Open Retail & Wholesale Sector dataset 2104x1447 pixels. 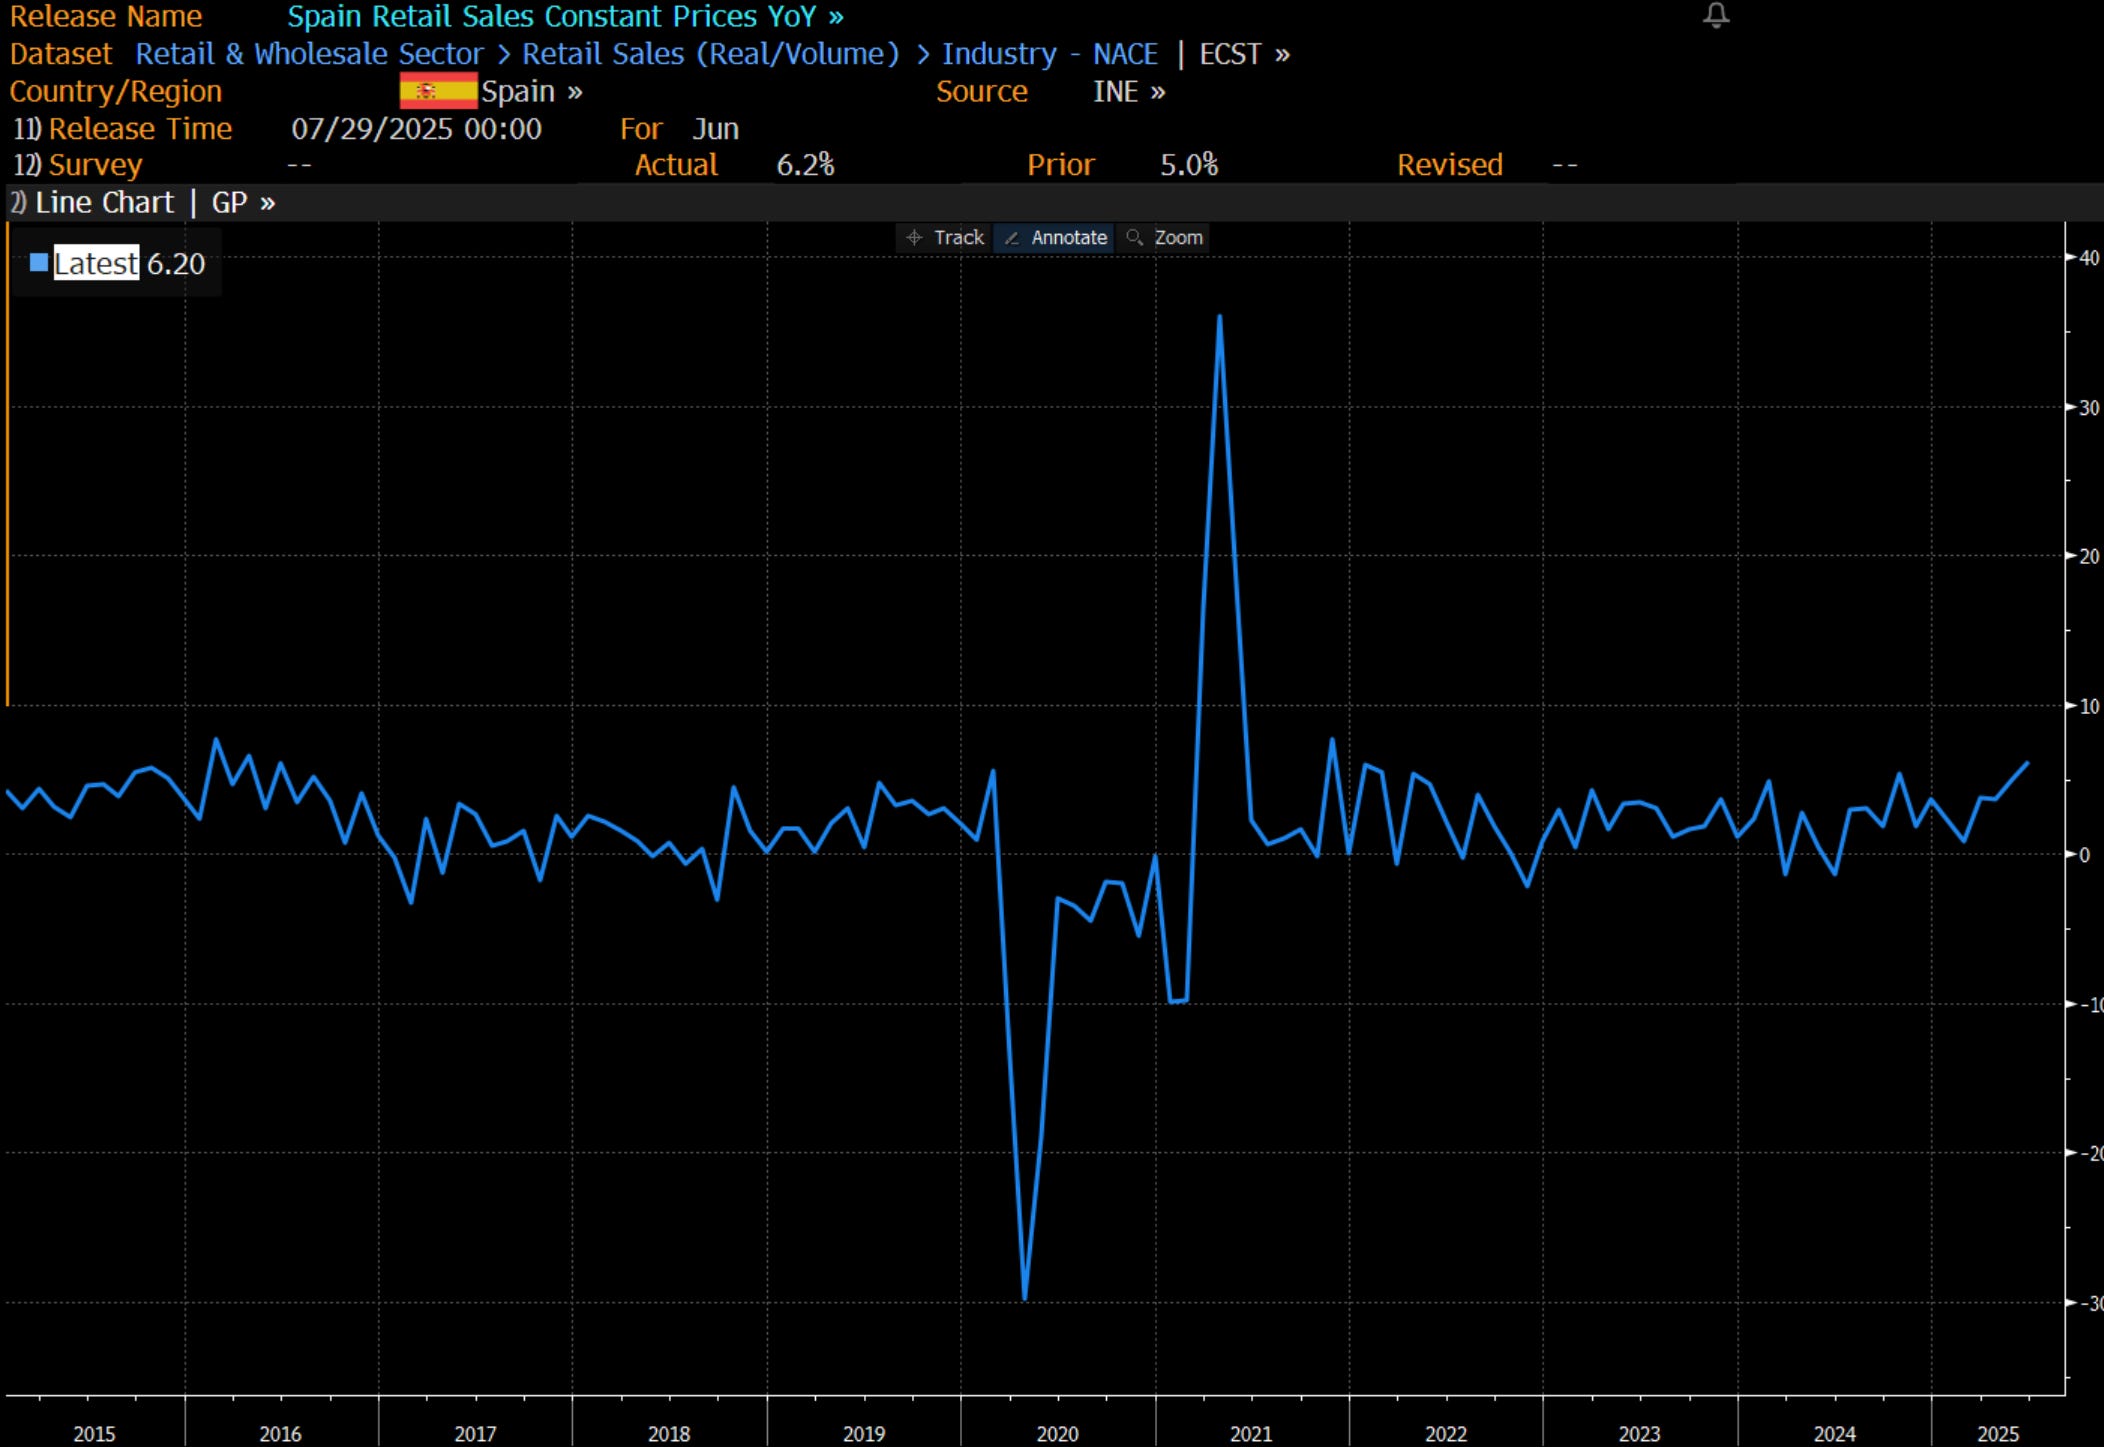pyautogui.click(x=309, y=54)
